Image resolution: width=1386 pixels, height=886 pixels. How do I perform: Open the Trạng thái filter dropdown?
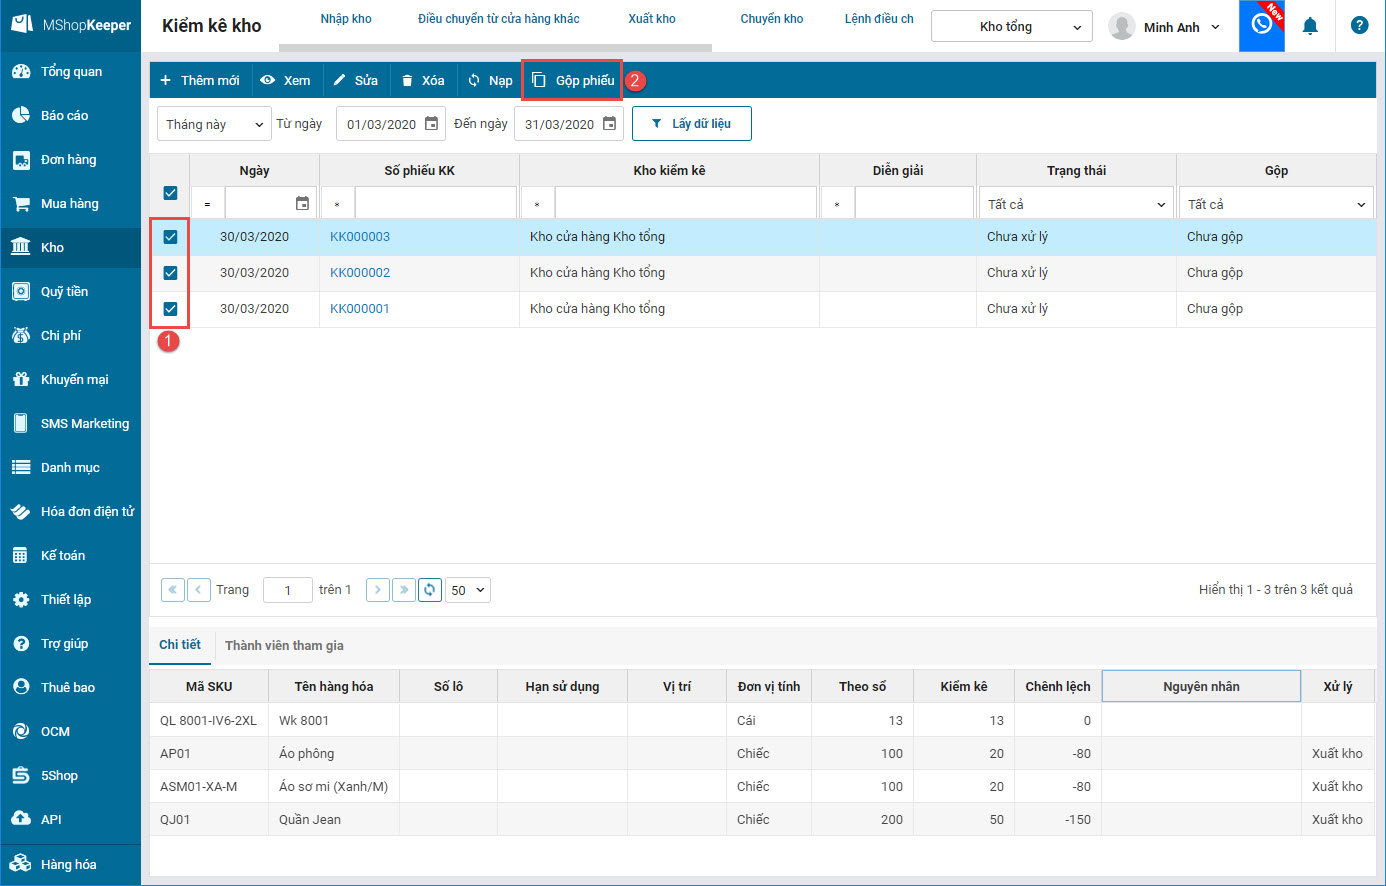coord(1076,204)
